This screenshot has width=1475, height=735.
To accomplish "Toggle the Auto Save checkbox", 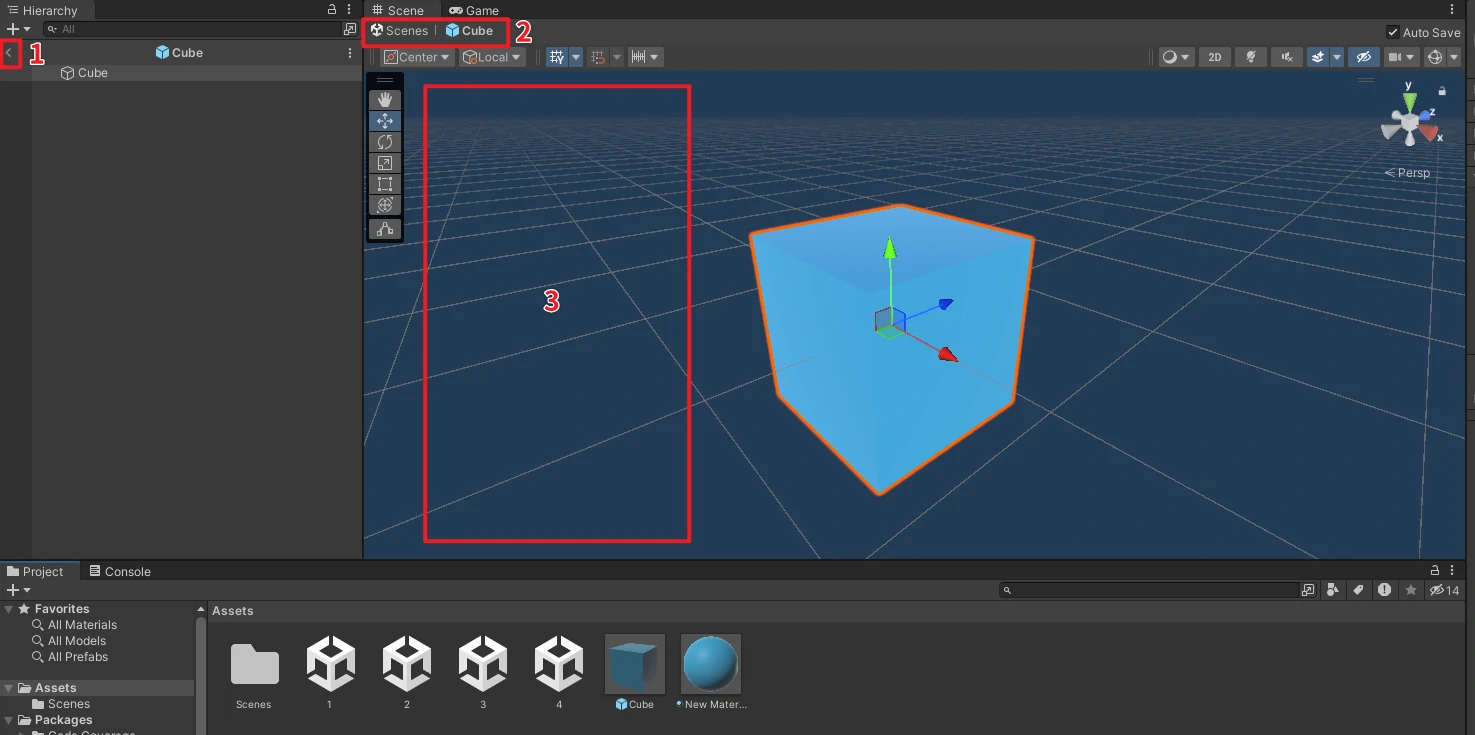I will [x=1393, y=32].
